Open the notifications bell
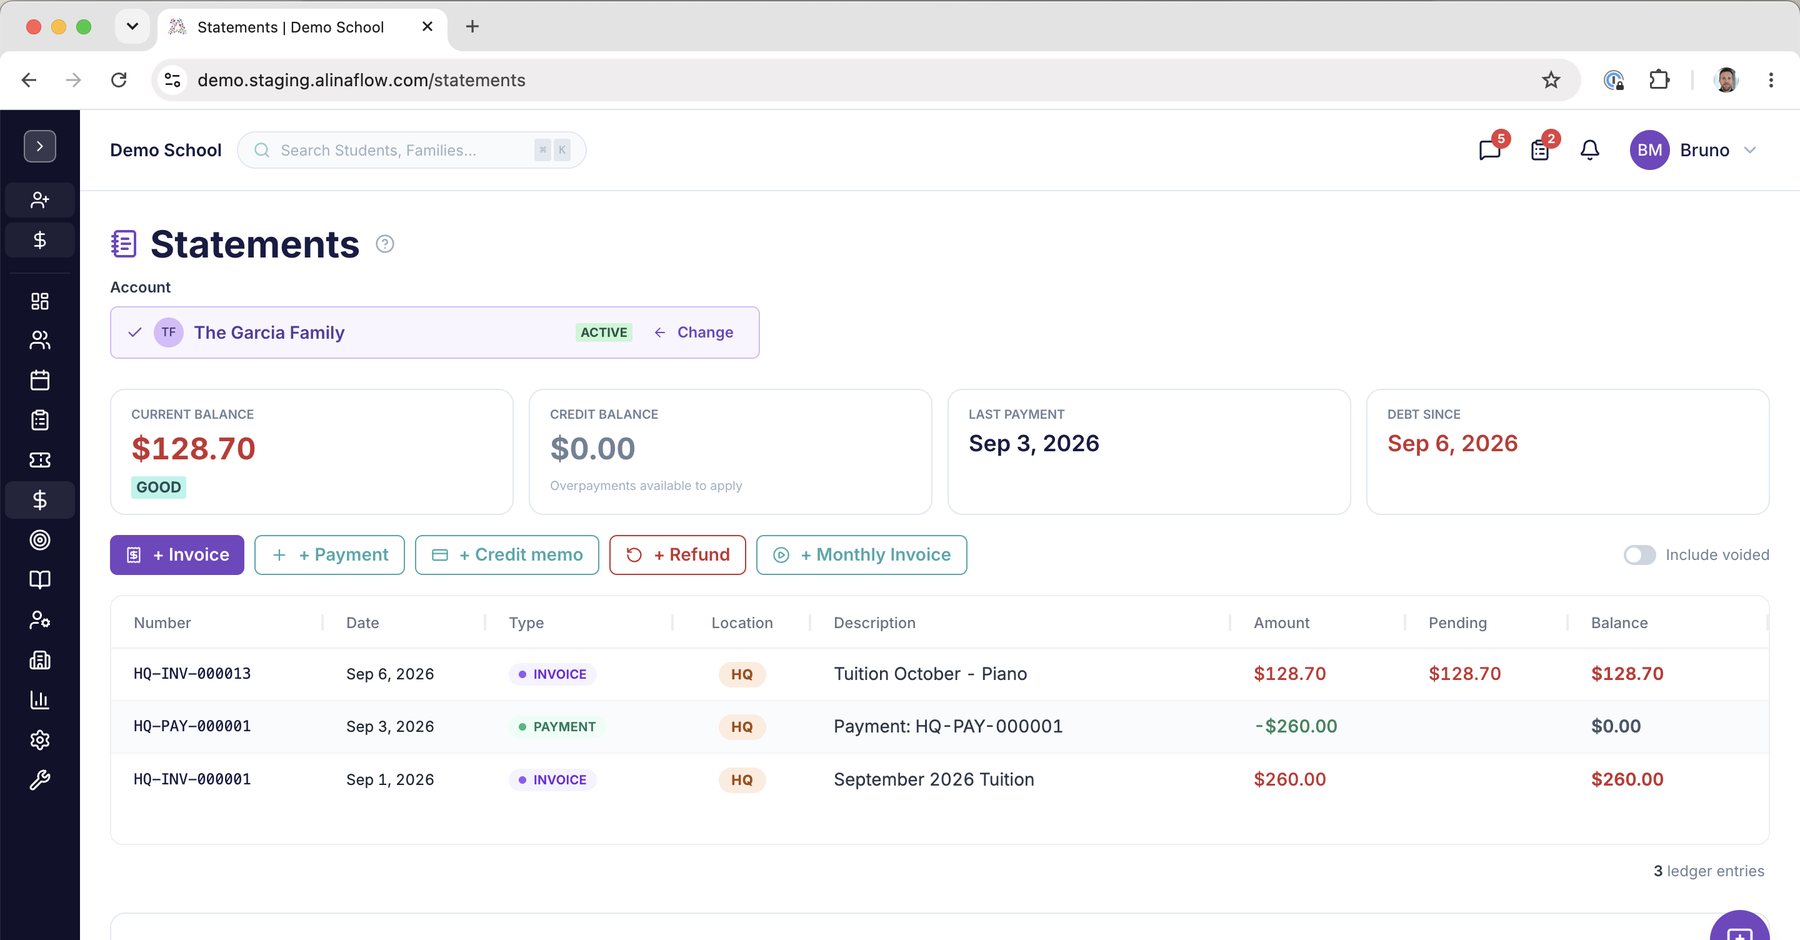Image resolution: width=1800 pixels, height=940 pixels. (1590, 150)
